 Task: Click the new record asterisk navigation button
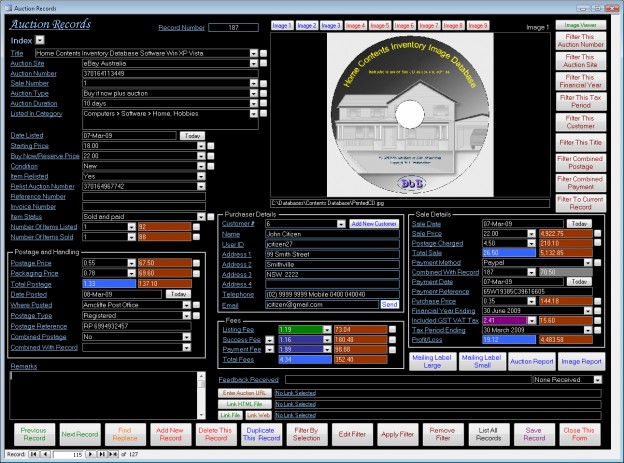(x=113, y=454)
